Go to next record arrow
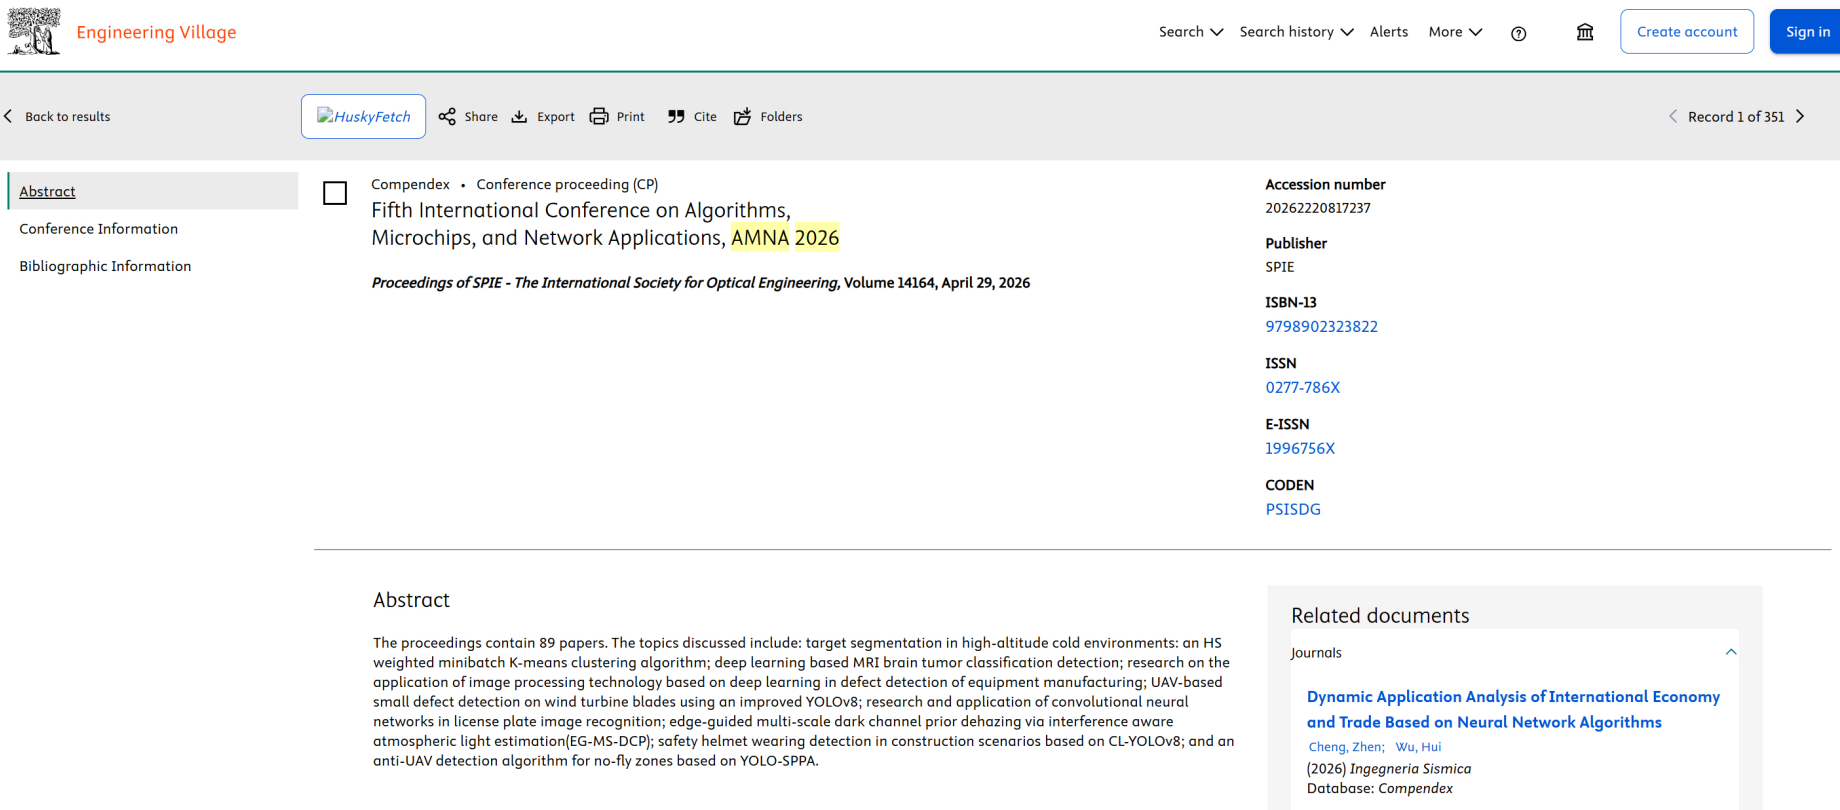Viewport: 1840px width, 810px height. click(1800, 116)
